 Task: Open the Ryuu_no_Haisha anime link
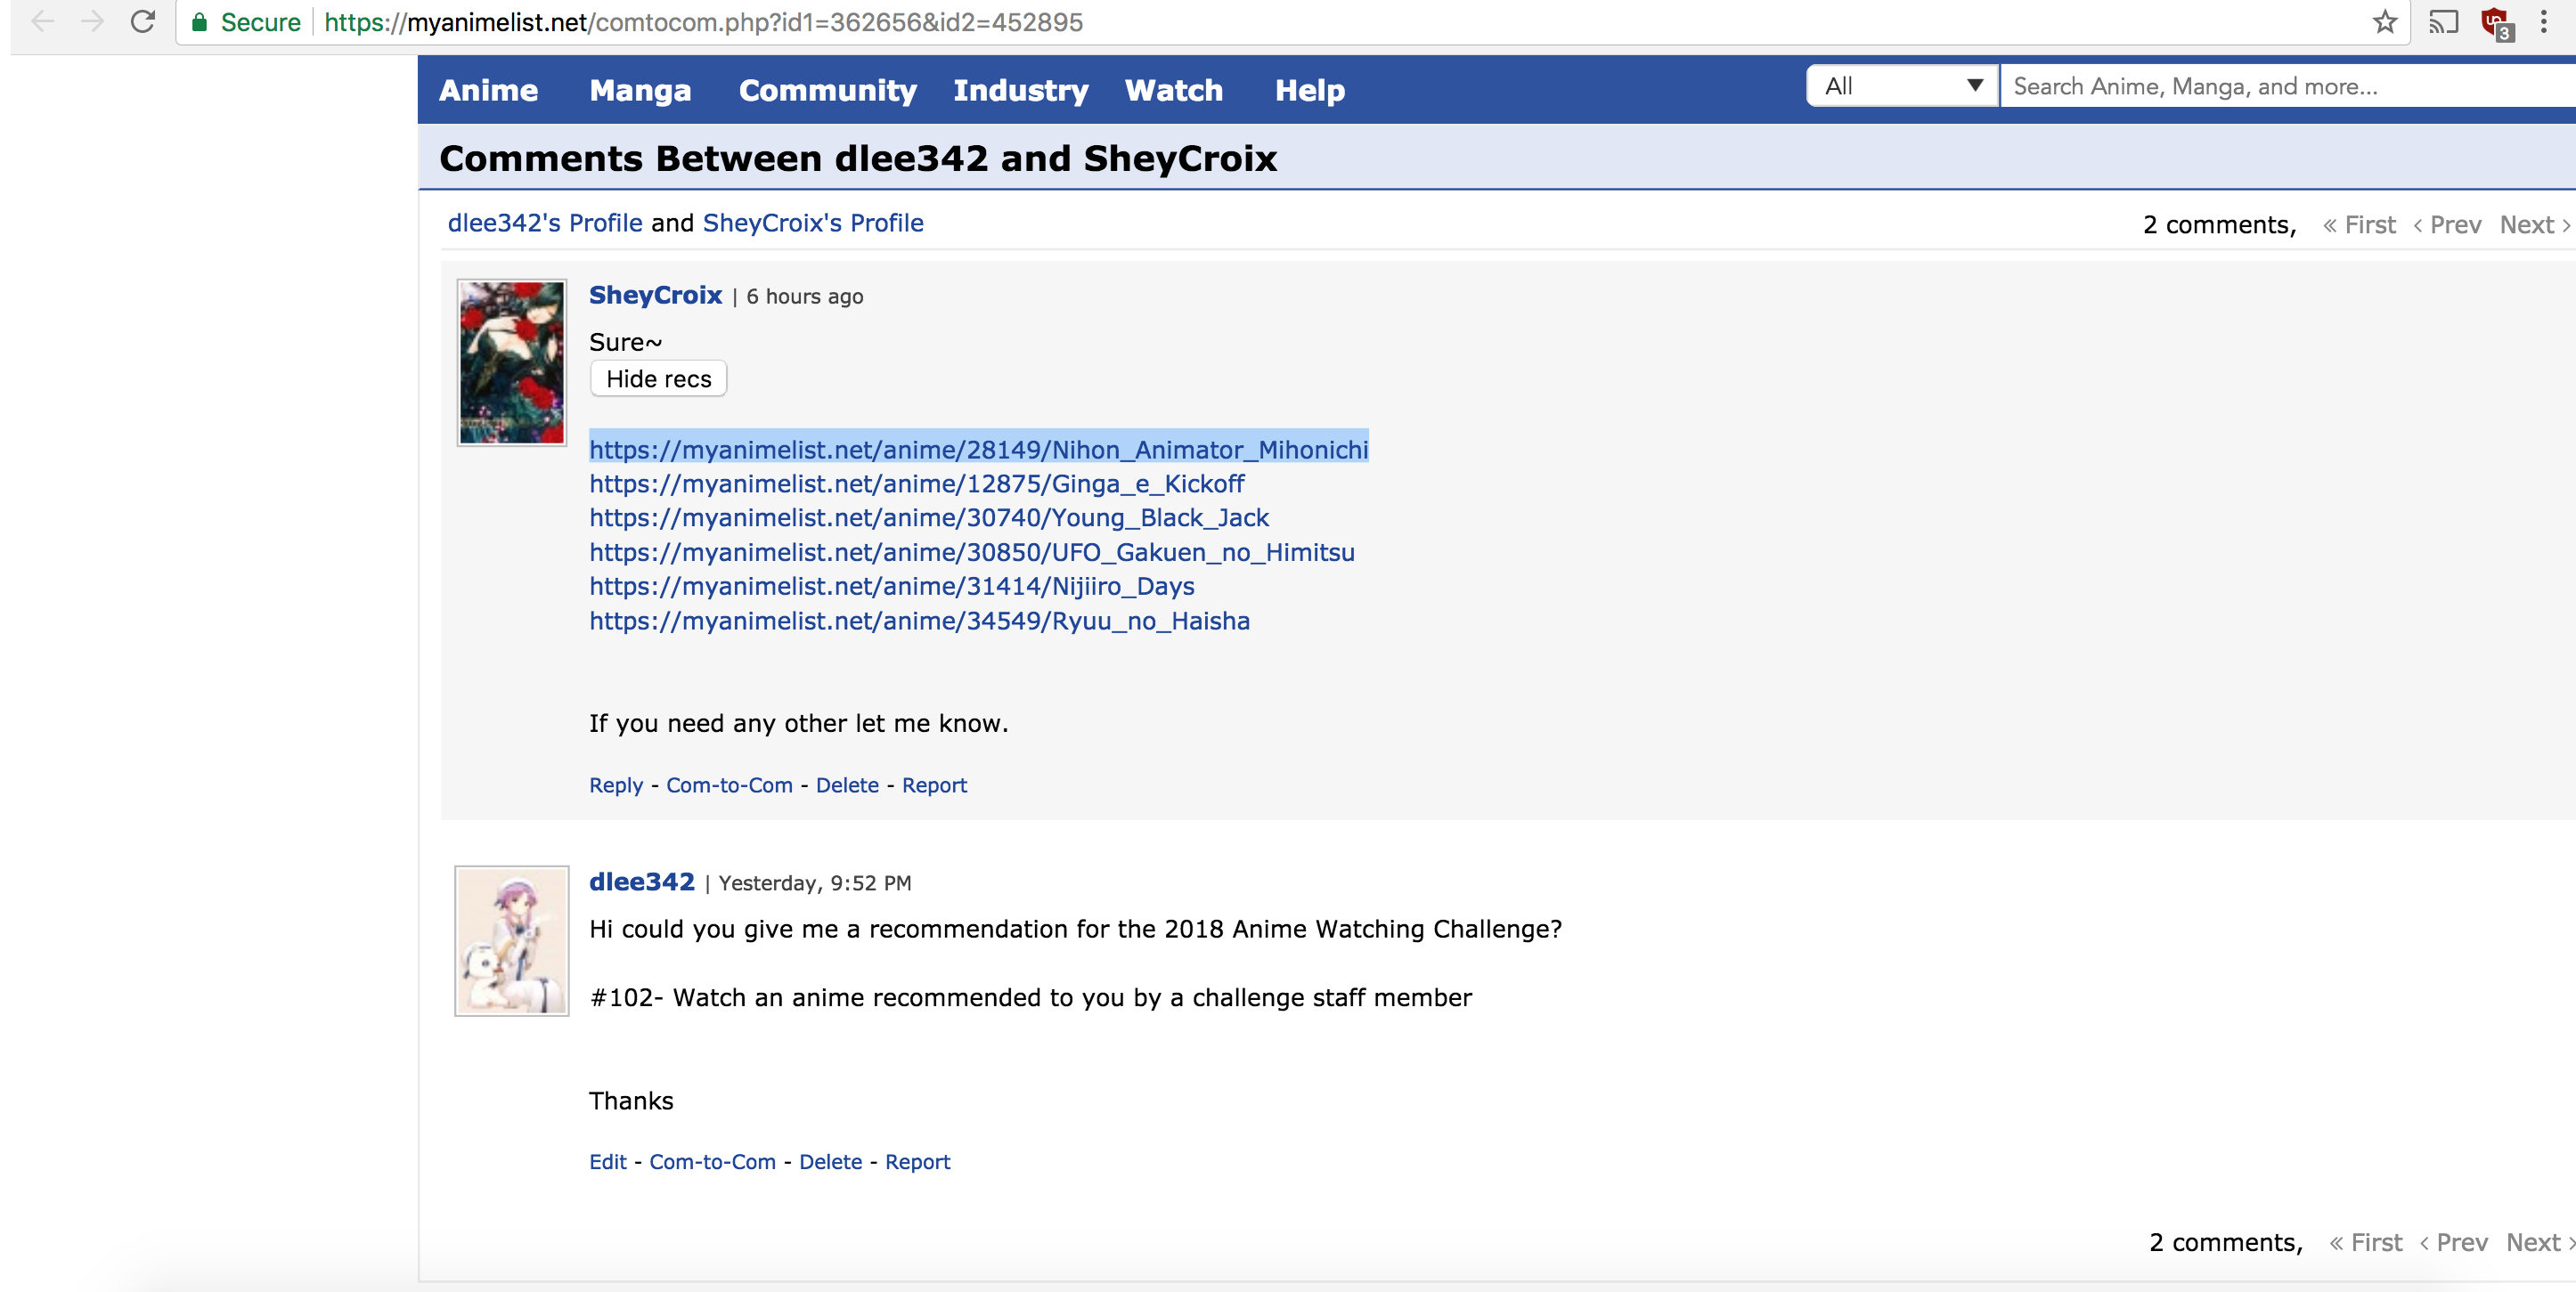920,621
